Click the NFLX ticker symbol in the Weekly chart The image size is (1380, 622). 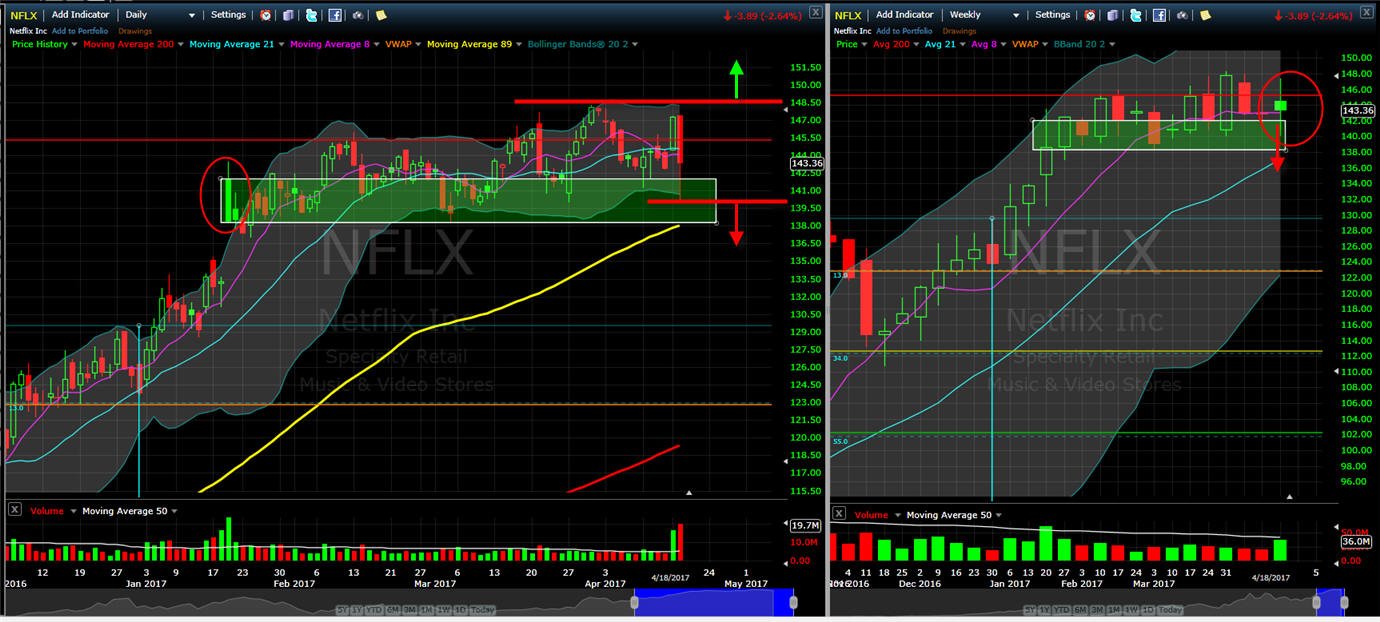point(847,15)
